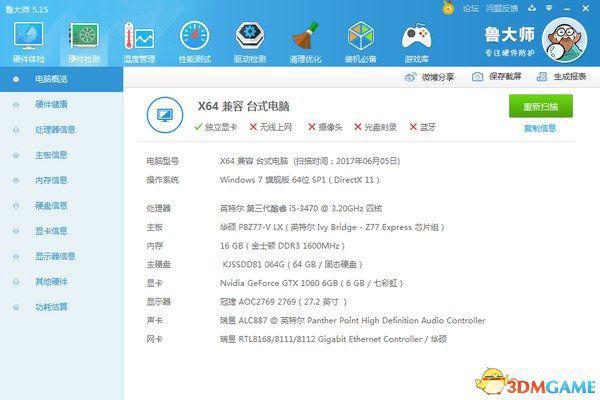Click the 华硕 P8Z77-V LX motherboard value
The height and width of the screenshot is (400, 600).
(332, 227)
